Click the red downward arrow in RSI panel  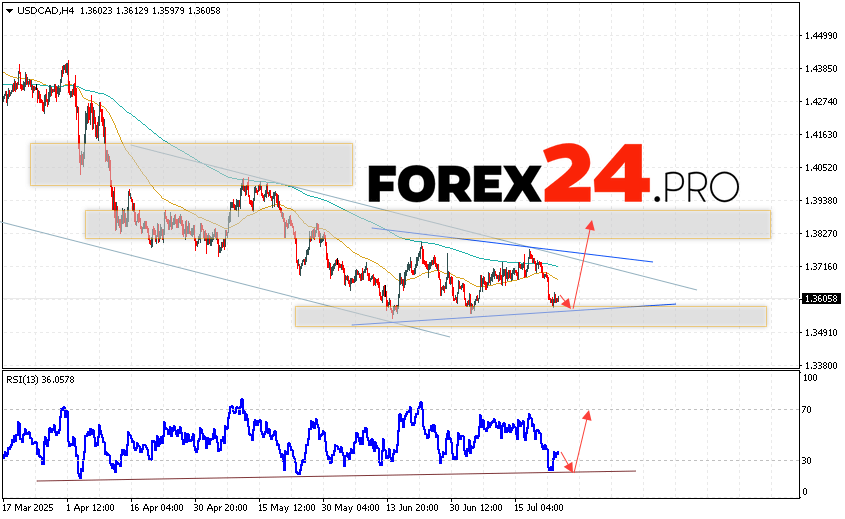click(x=567, y=462)
